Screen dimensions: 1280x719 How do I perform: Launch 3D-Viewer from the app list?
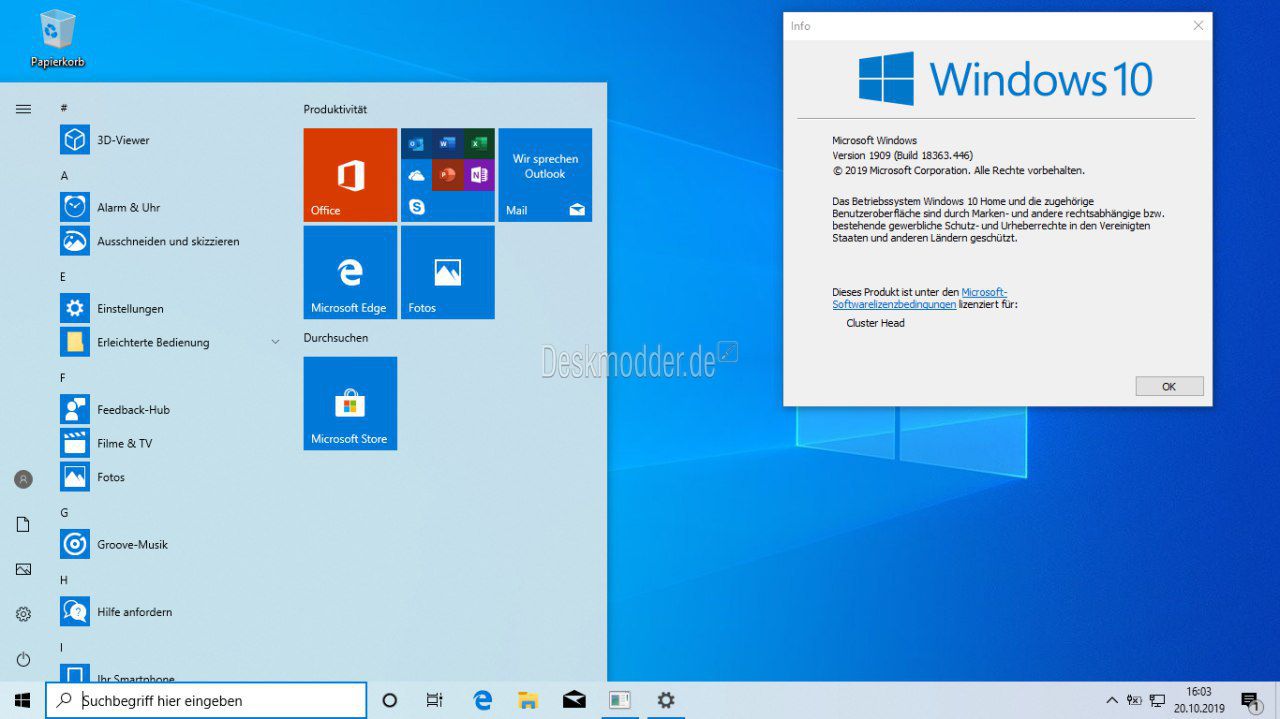(170, 140)
